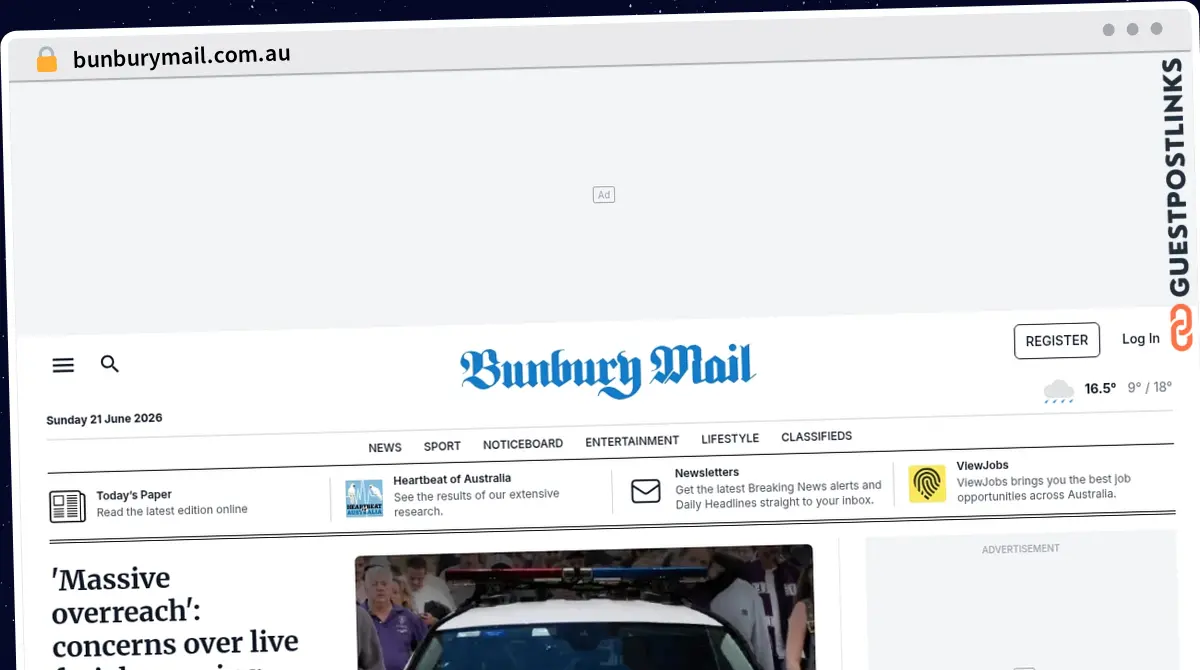Open the search magnifier icon
Viewport: 1200px width, 670px height.
[110, 364]
